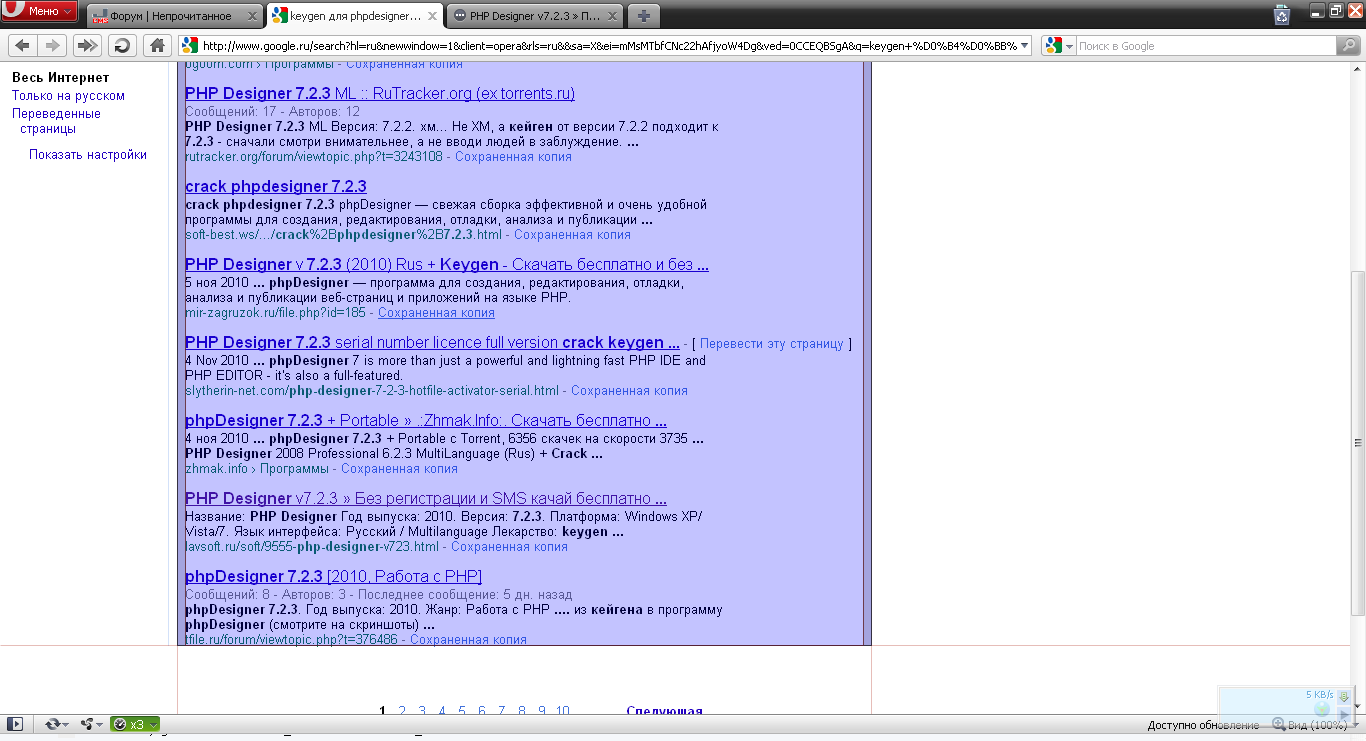
Task: Click the search magnifier button
Action: tap(1348, 46)
